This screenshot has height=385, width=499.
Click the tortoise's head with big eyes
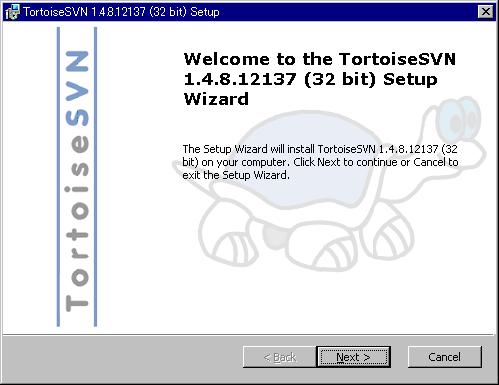pyautogui.click(x=457, y=118)
